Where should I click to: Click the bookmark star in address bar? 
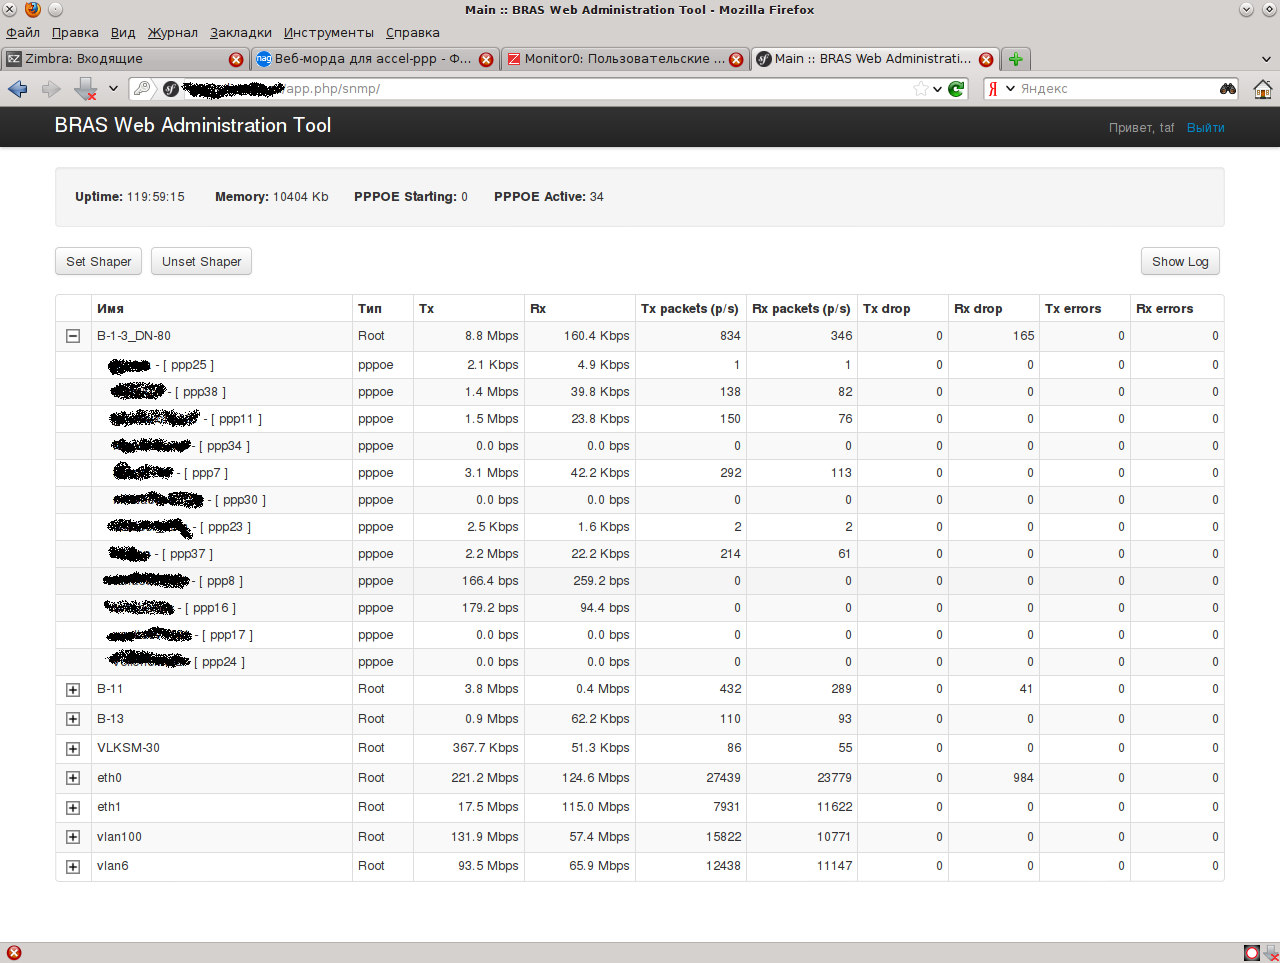click(x=920, y=89)
